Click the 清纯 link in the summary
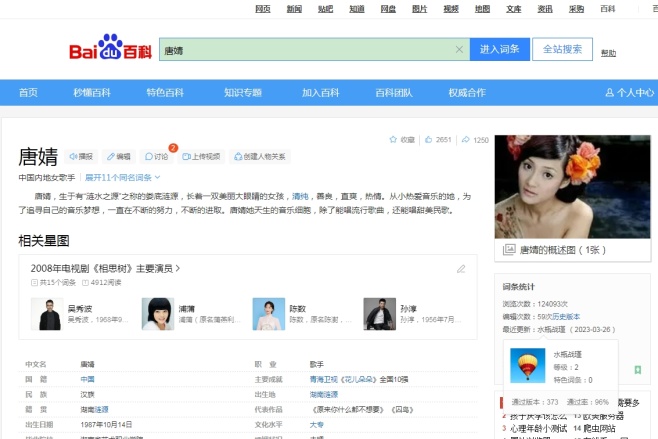 click(300, 196)
